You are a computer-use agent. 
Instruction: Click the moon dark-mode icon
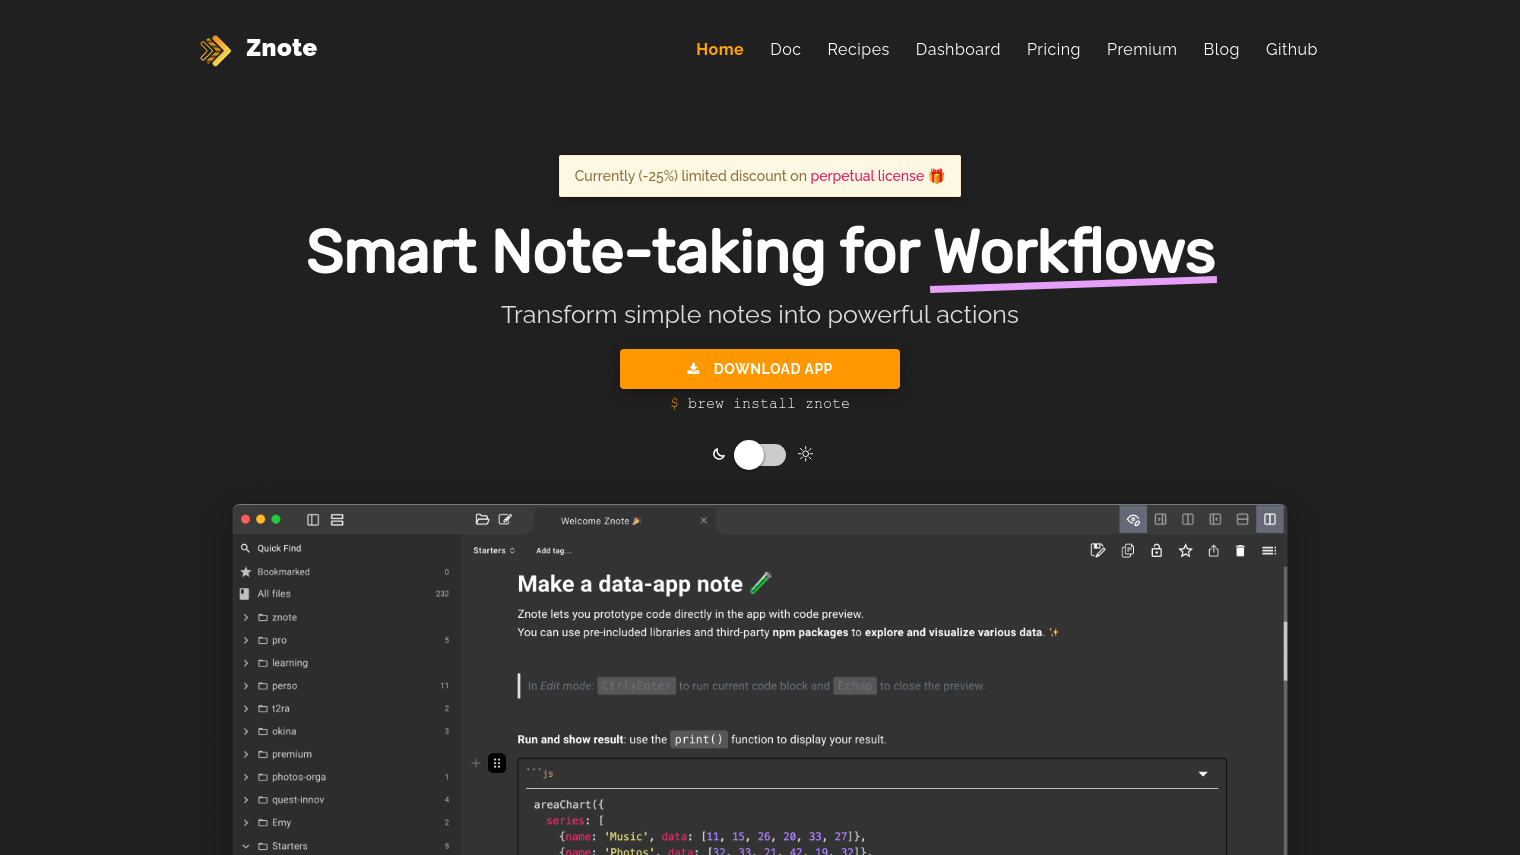coord(718,454)
